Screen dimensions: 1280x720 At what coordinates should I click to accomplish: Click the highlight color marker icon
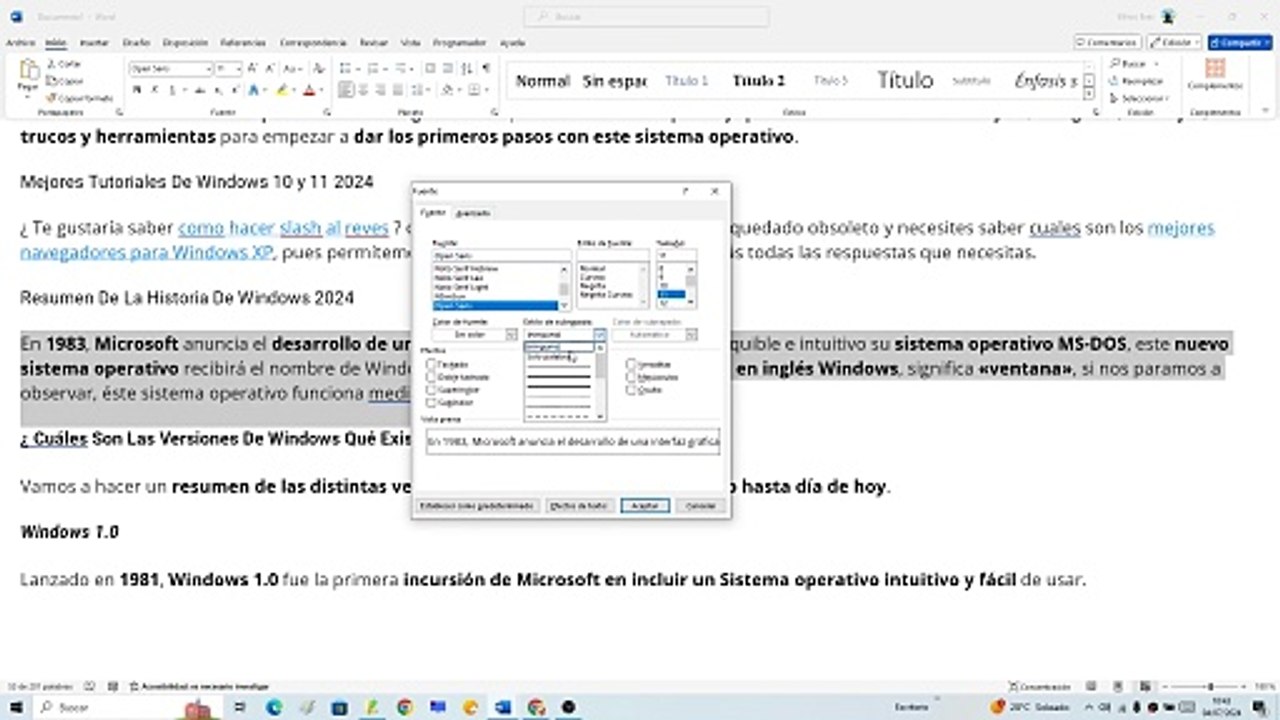(282, 90)
